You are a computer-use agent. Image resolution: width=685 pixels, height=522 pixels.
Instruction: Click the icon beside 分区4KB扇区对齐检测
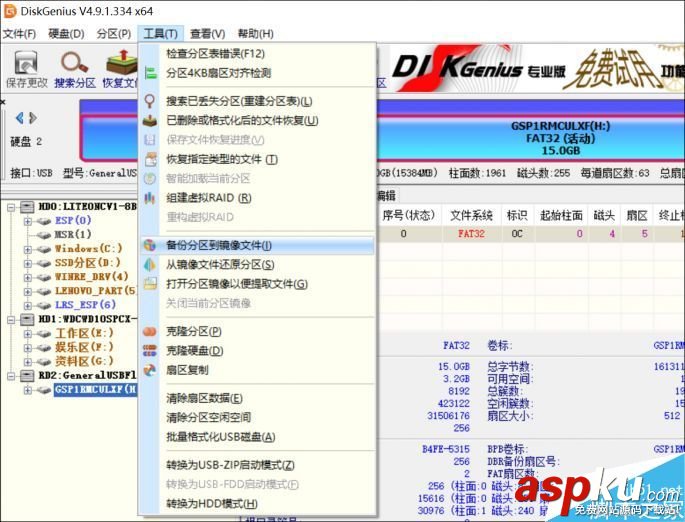pyautogui.click(x=150, y=73)
